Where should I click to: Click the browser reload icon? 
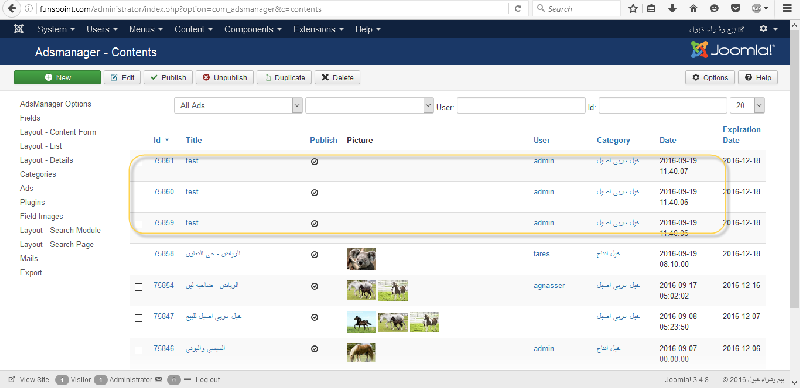[518, 9]
